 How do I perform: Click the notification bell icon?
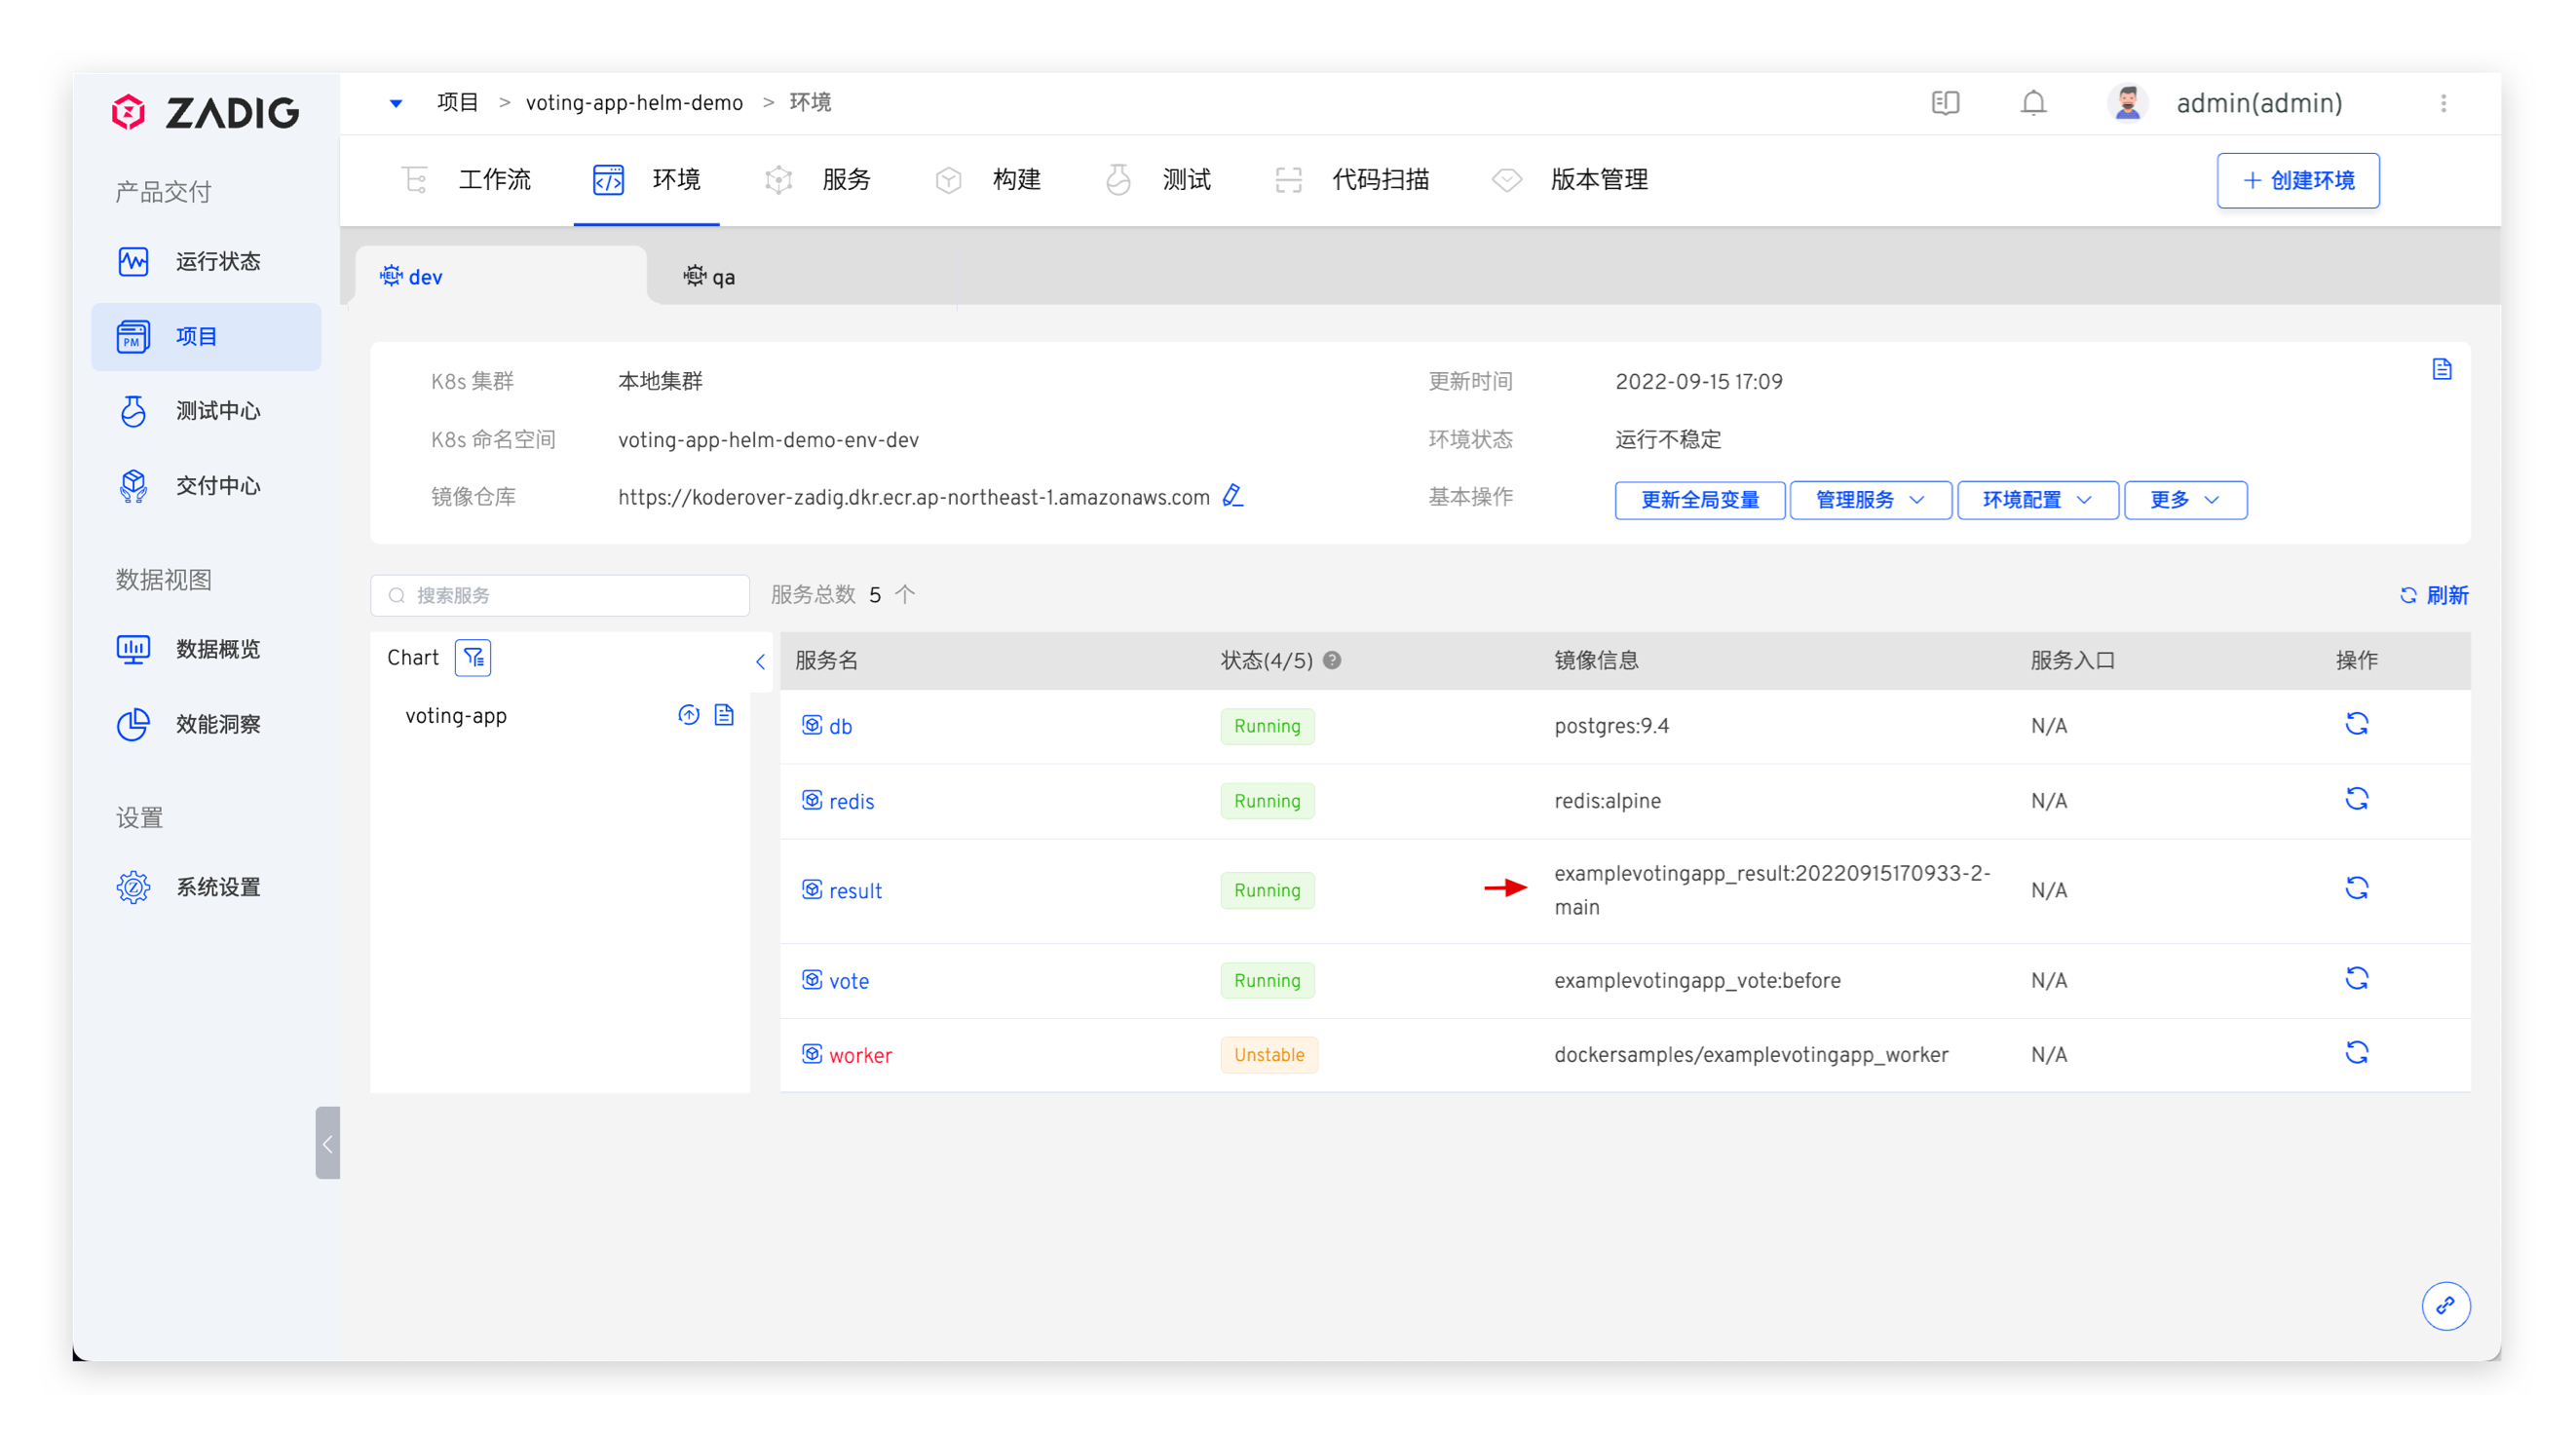tap(2032, 103)
